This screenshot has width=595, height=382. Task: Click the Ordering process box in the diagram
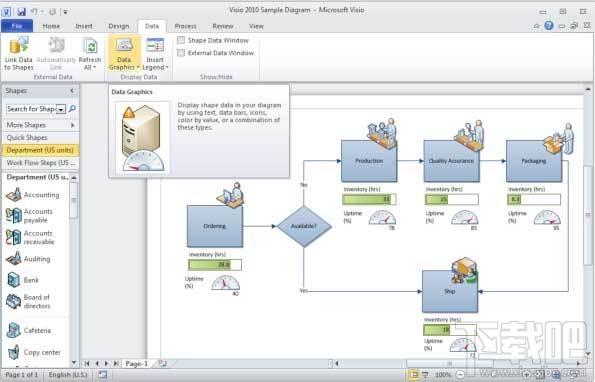click(215, 226)
